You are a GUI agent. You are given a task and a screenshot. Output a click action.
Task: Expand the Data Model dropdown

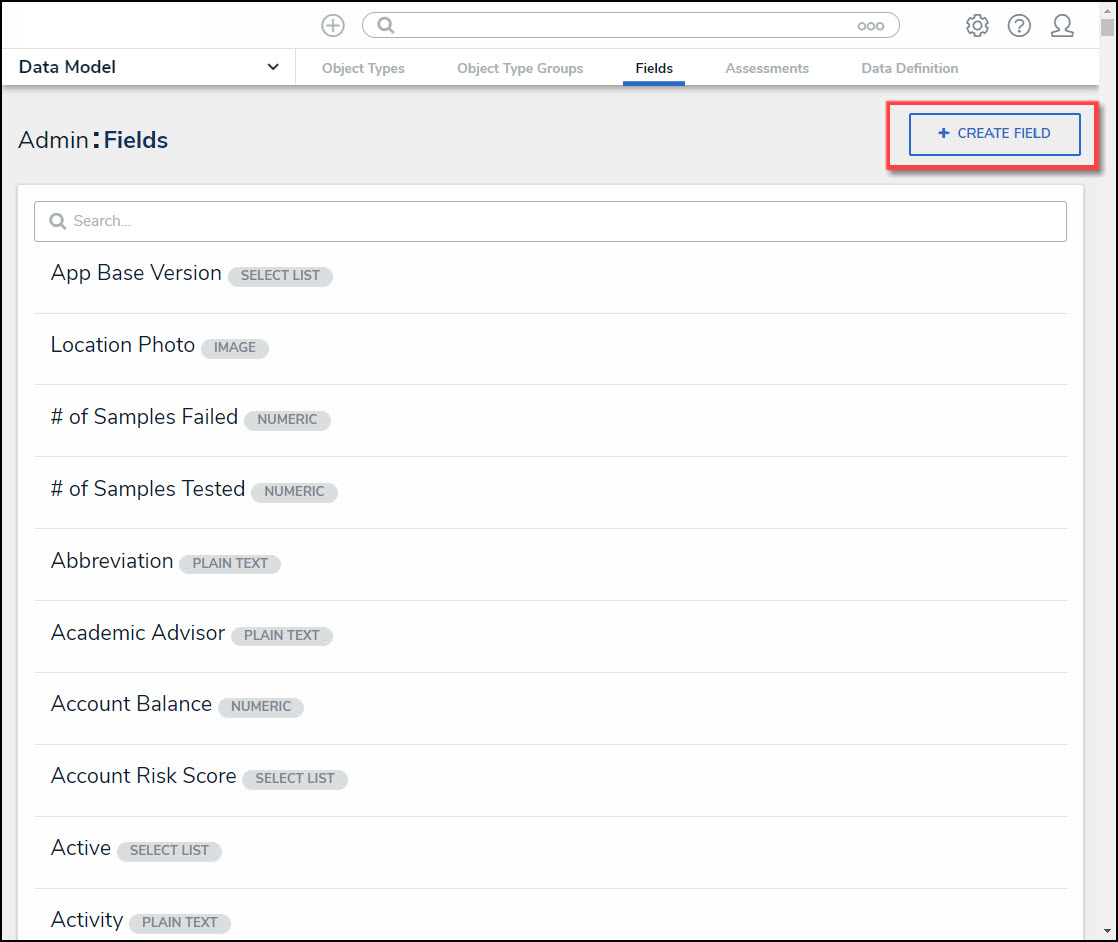click(x=273, y=67)
